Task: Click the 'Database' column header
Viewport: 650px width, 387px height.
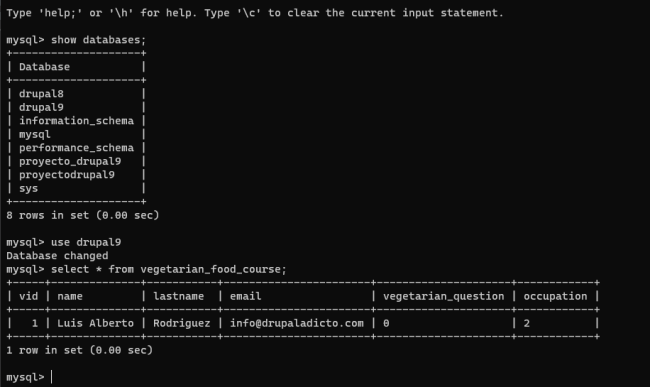Action: 44,67
